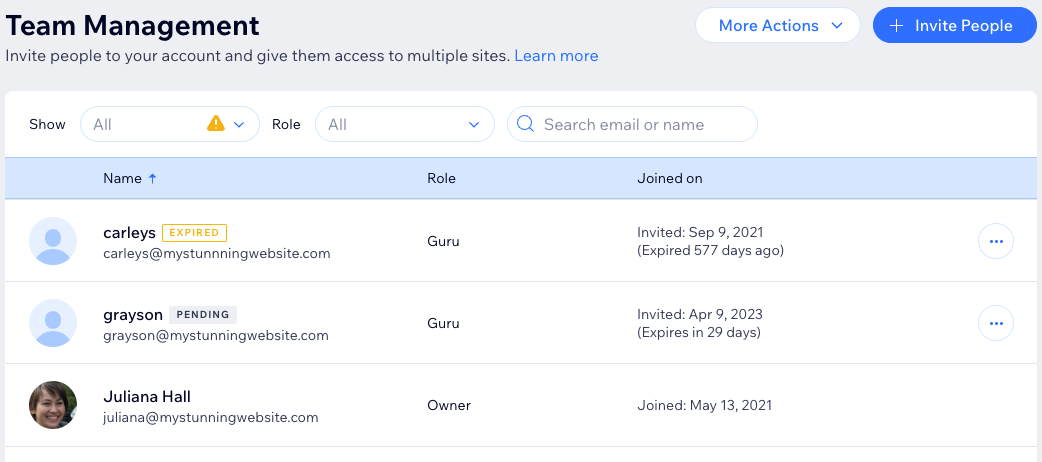Viewport: 1042px width, 462px height.
Task: Sort by the Name column header
Action: point(122,178)
